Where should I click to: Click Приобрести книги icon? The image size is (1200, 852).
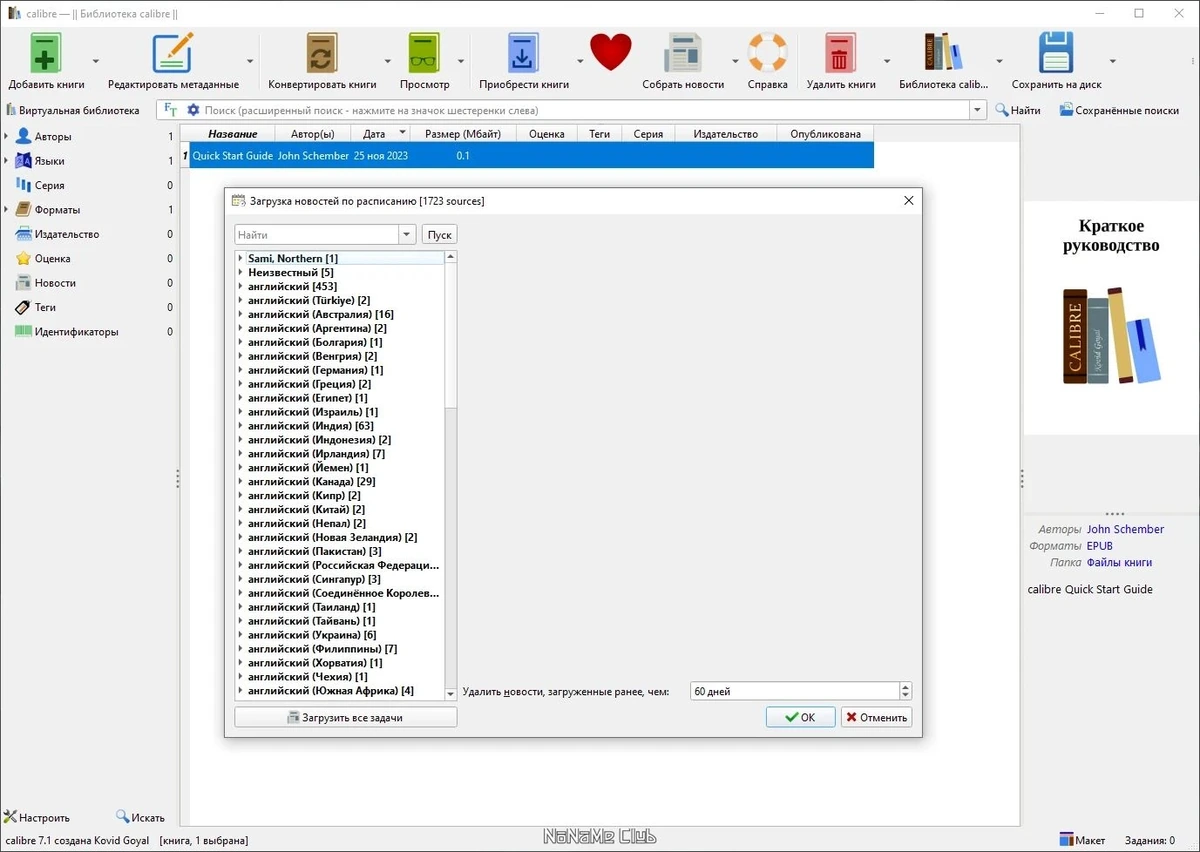point(523,52)
